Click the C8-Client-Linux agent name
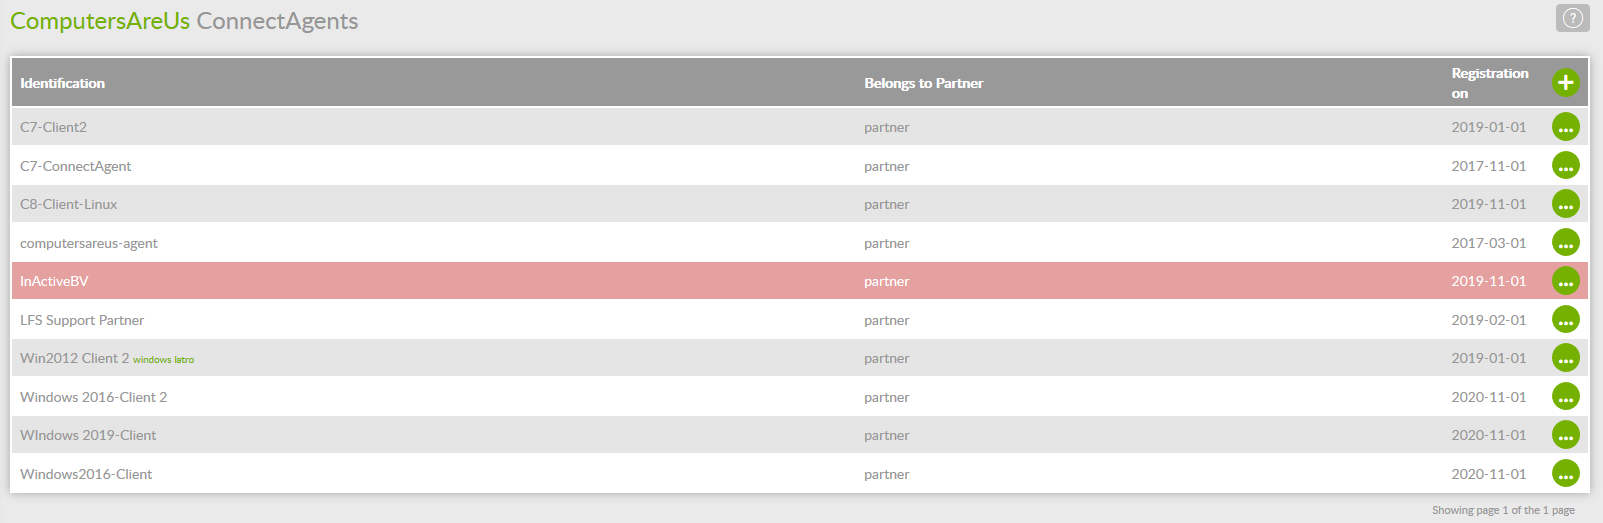The image size is (1603, 523). pyautogui.click(x=68, y=204)
